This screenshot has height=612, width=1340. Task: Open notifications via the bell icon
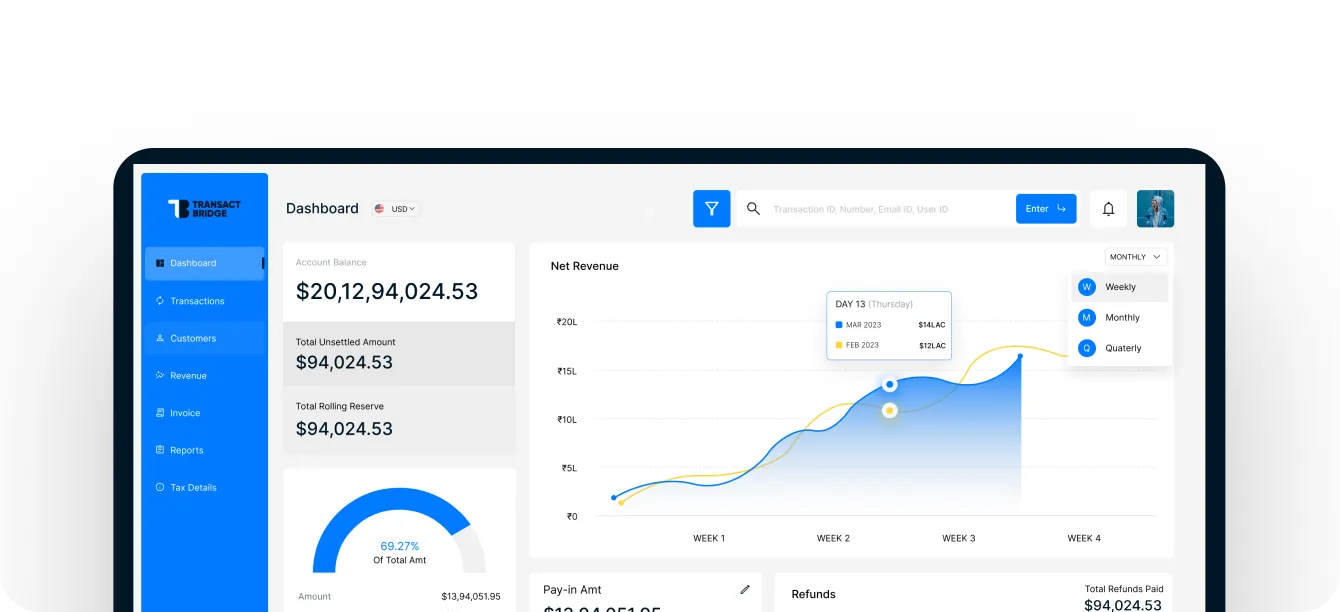(1108, 208)
